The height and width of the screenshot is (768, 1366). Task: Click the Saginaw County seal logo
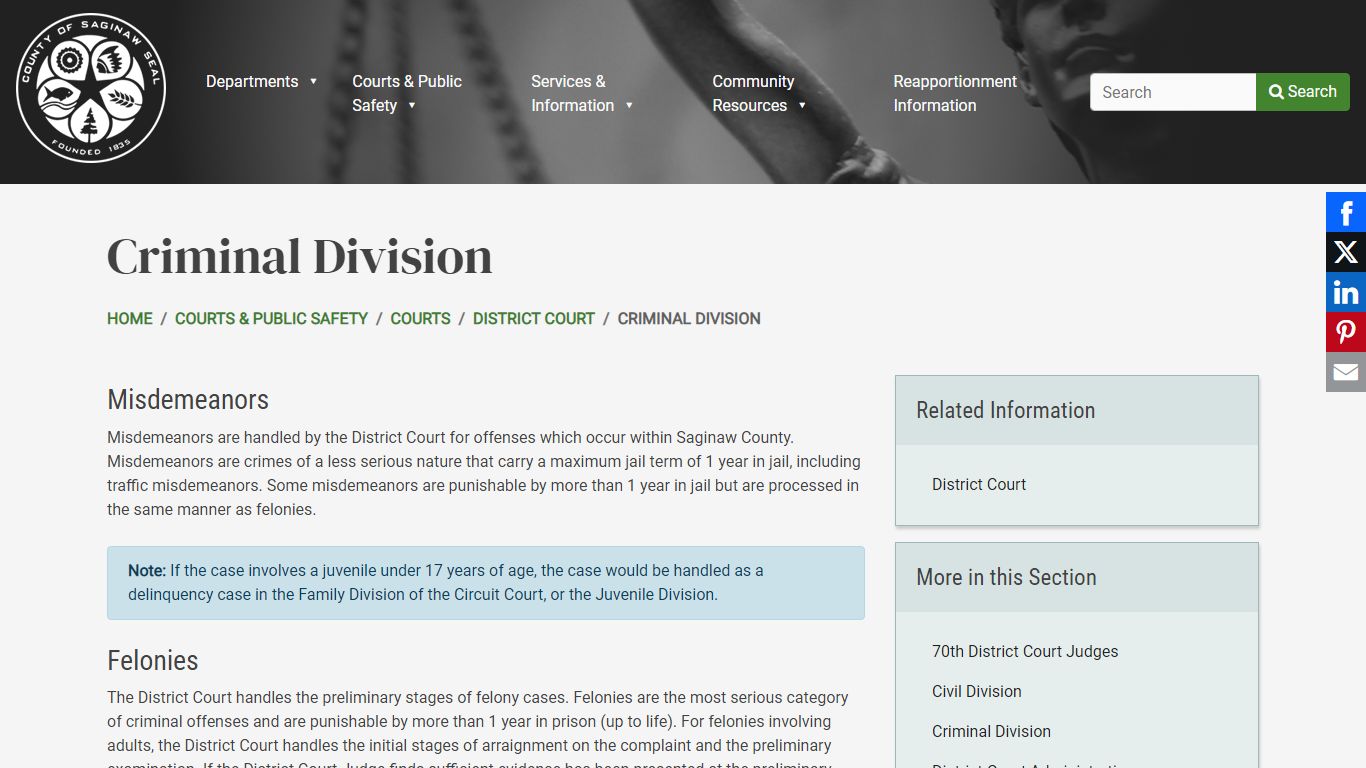coord(91,88)
